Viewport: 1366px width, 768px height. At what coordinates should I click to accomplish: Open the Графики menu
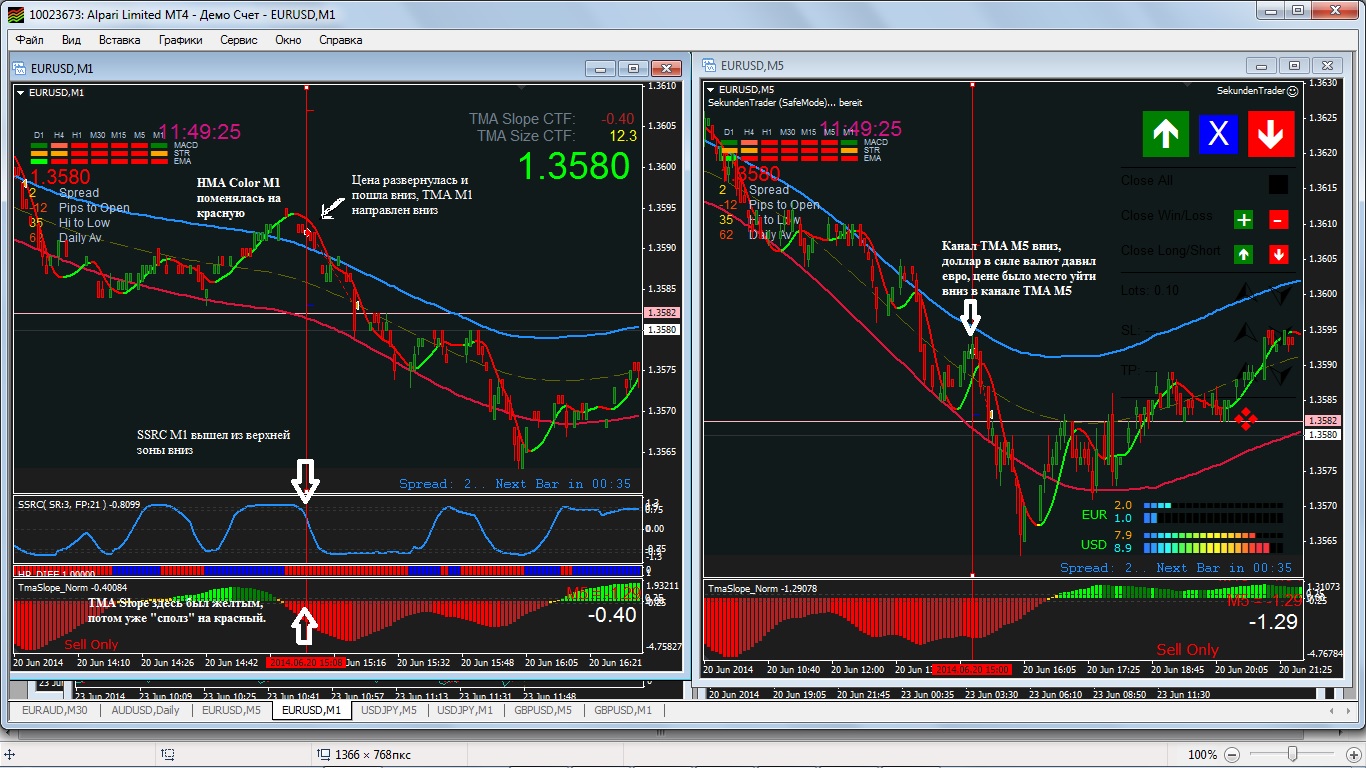[180, 40]
